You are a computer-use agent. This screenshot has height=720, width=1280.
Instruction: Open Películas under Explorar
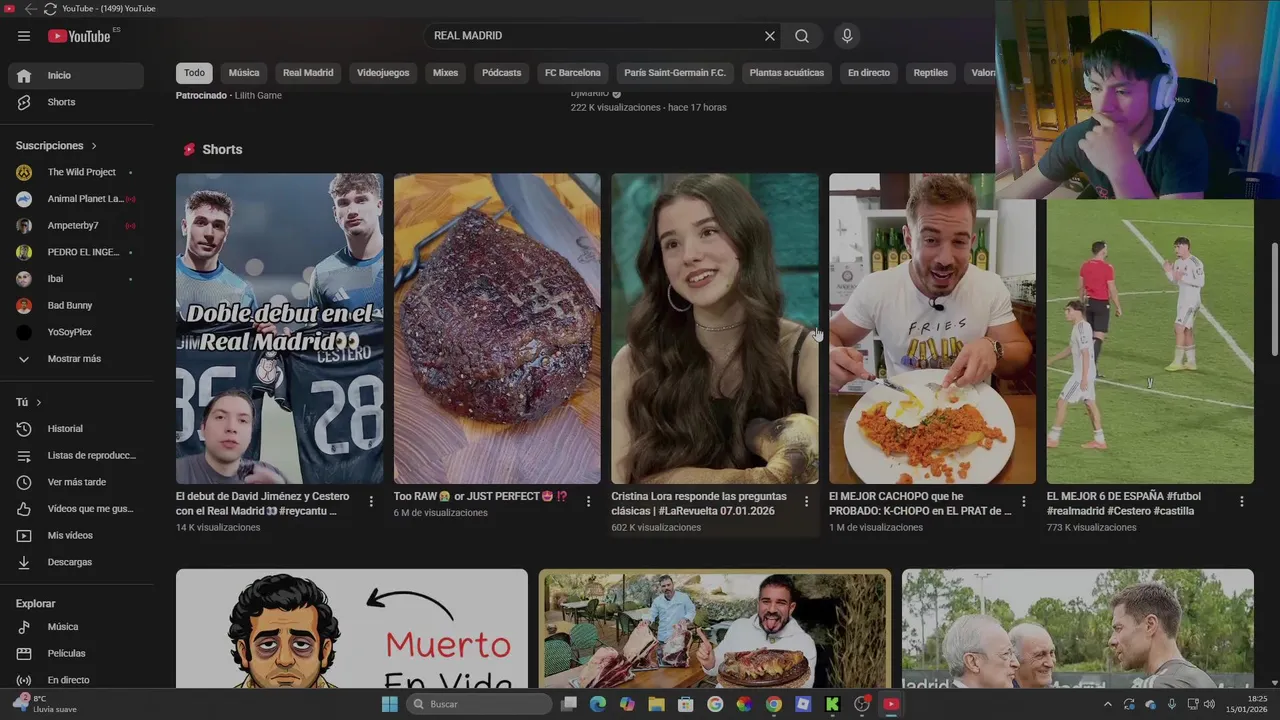tap(76, 653)
